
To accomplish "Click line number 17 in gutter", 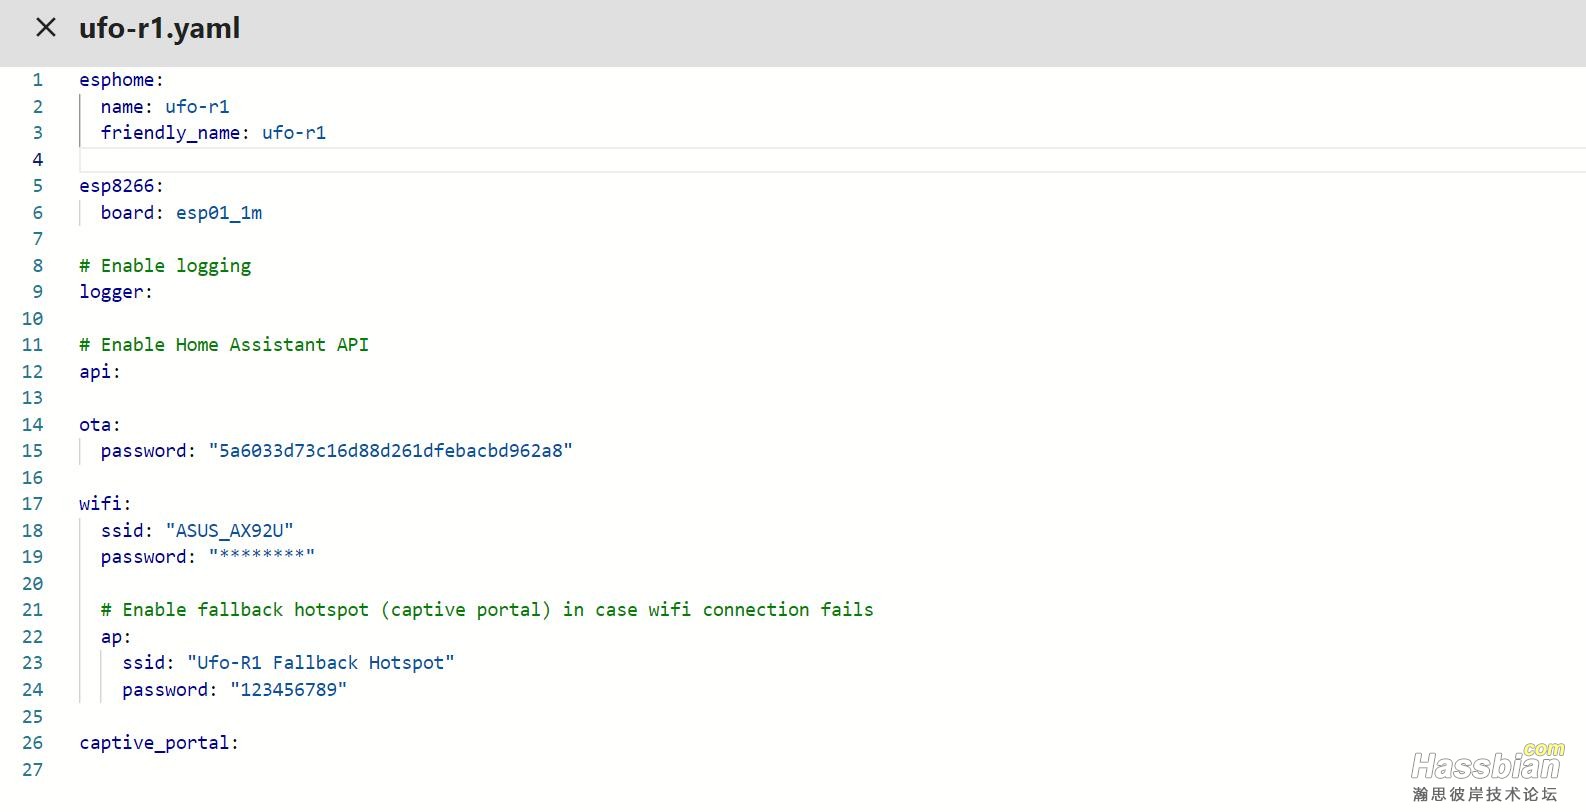I will pyautogui.click(x=32, y=504).
